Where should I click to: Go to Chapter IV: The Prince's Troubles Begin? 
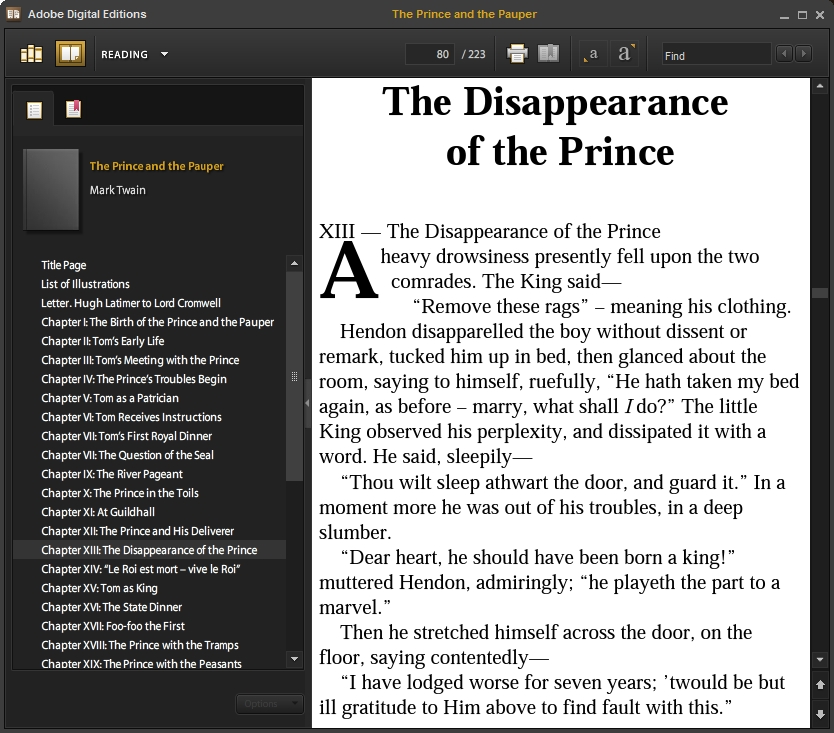[134, 379]
